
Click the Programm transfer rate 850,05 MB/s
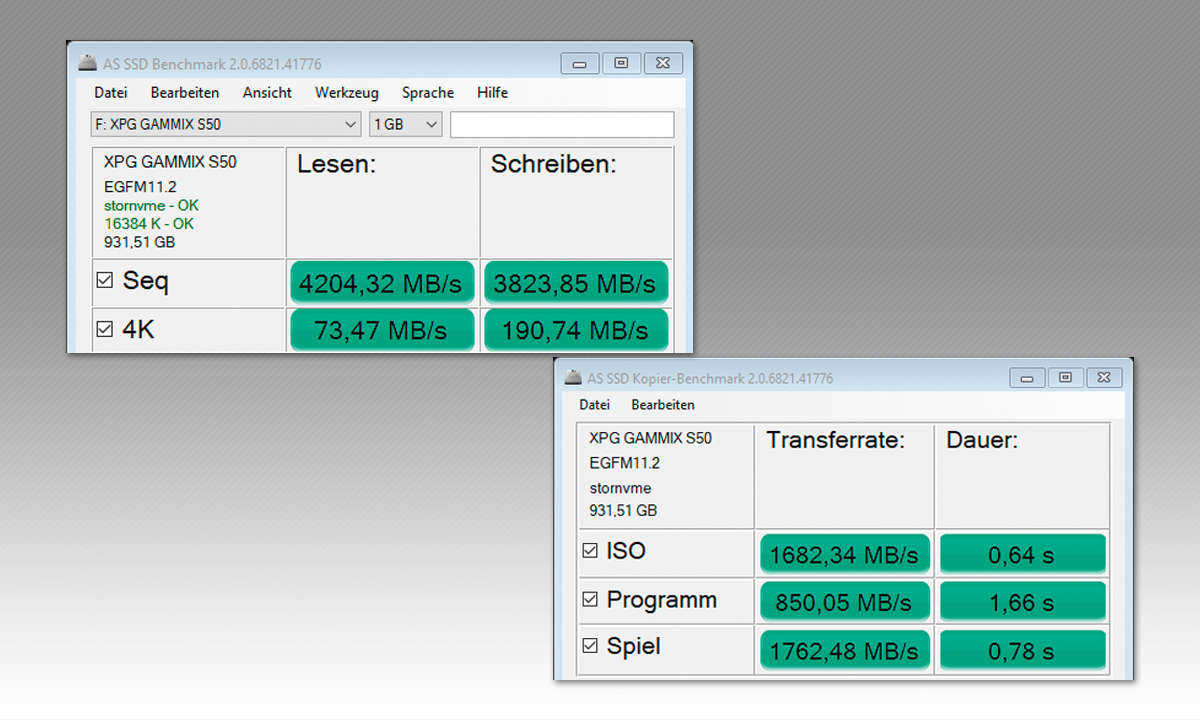[x=845, y=602]
